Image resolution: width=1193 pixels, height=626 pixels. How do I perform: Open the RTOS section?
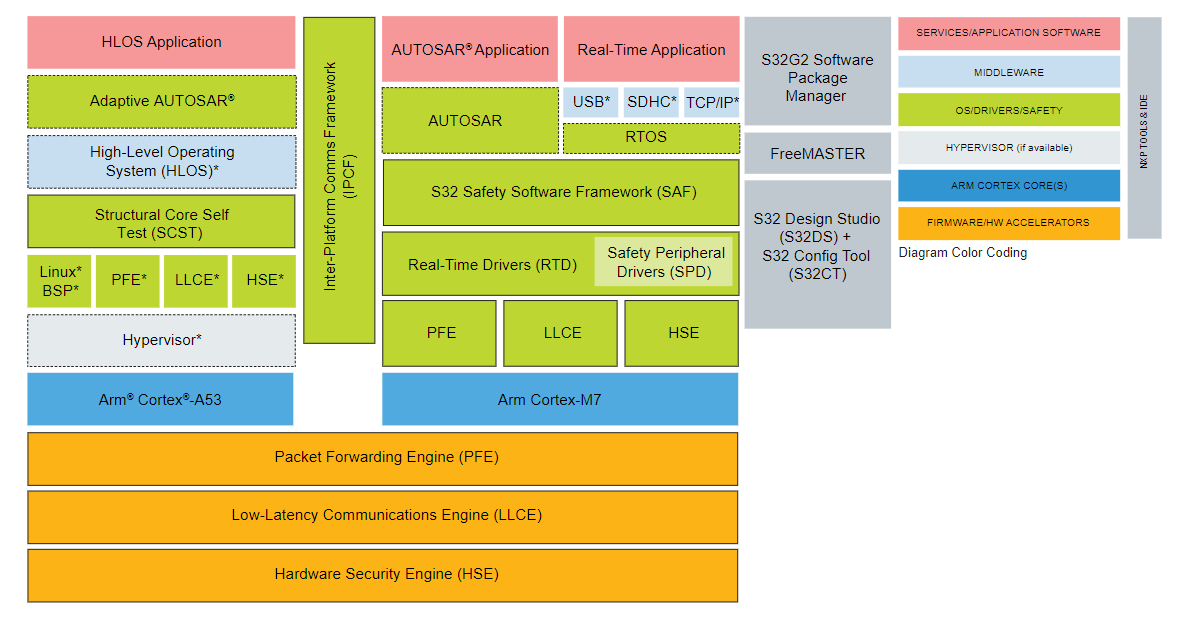[651, 137]
